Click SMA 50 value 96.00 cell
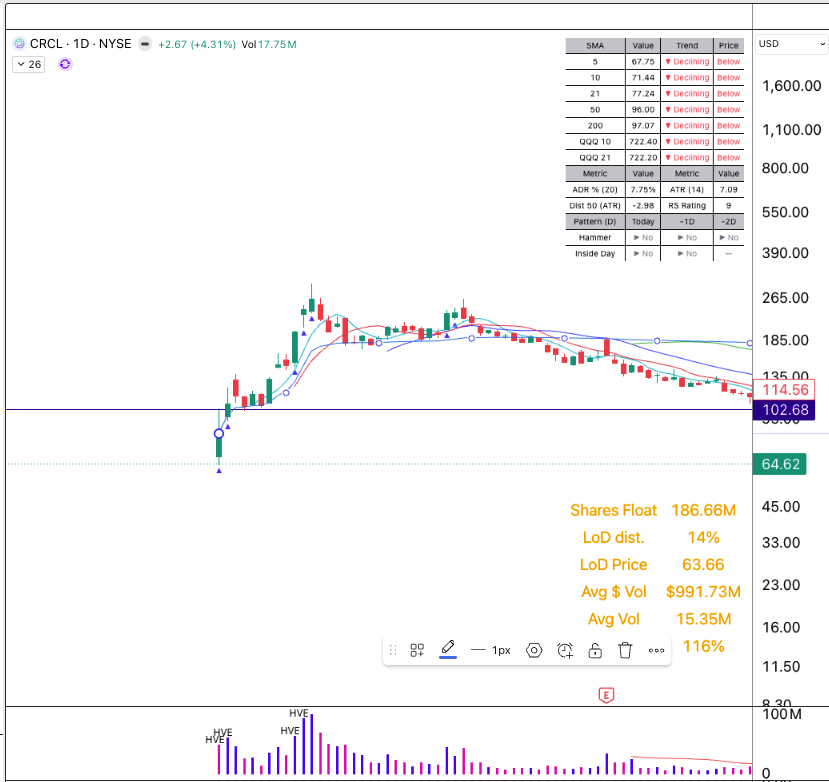Viewport: 829px width, 782px height. (x=643, y=109)
